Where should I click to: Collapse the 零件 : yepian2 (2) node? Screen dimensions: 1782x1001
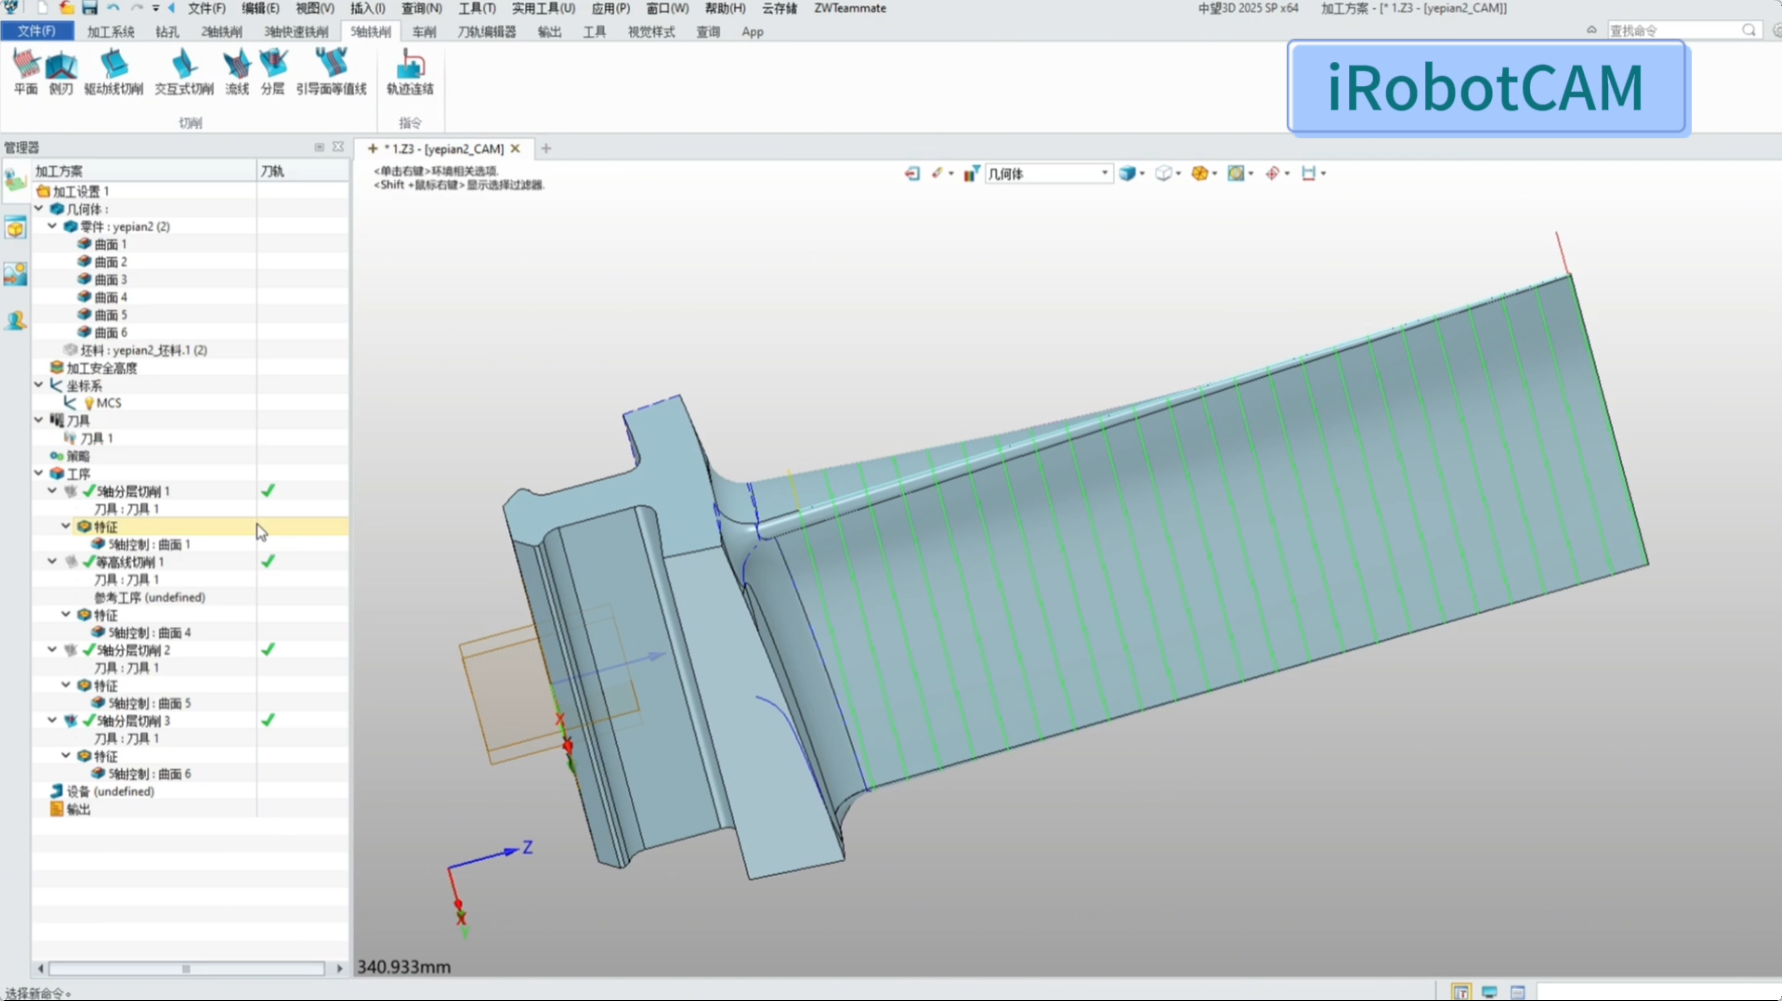point(53,227)
